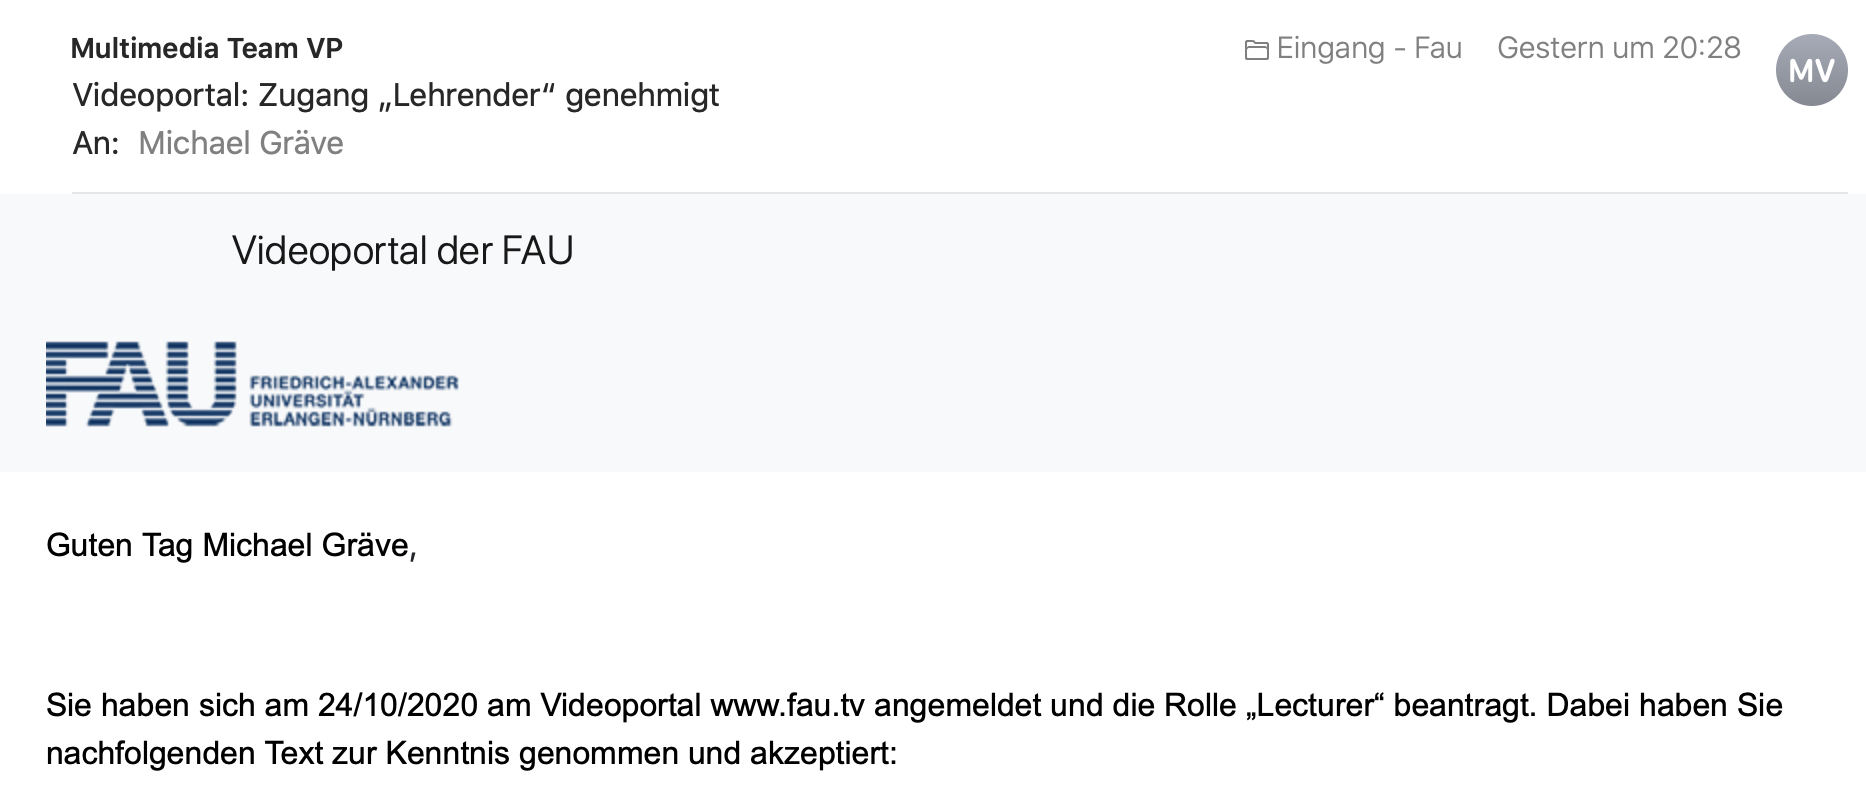The image size is (1866, 806).
Task: Click the Videoportal der FAU heading
Action: (x=402, y=250)
